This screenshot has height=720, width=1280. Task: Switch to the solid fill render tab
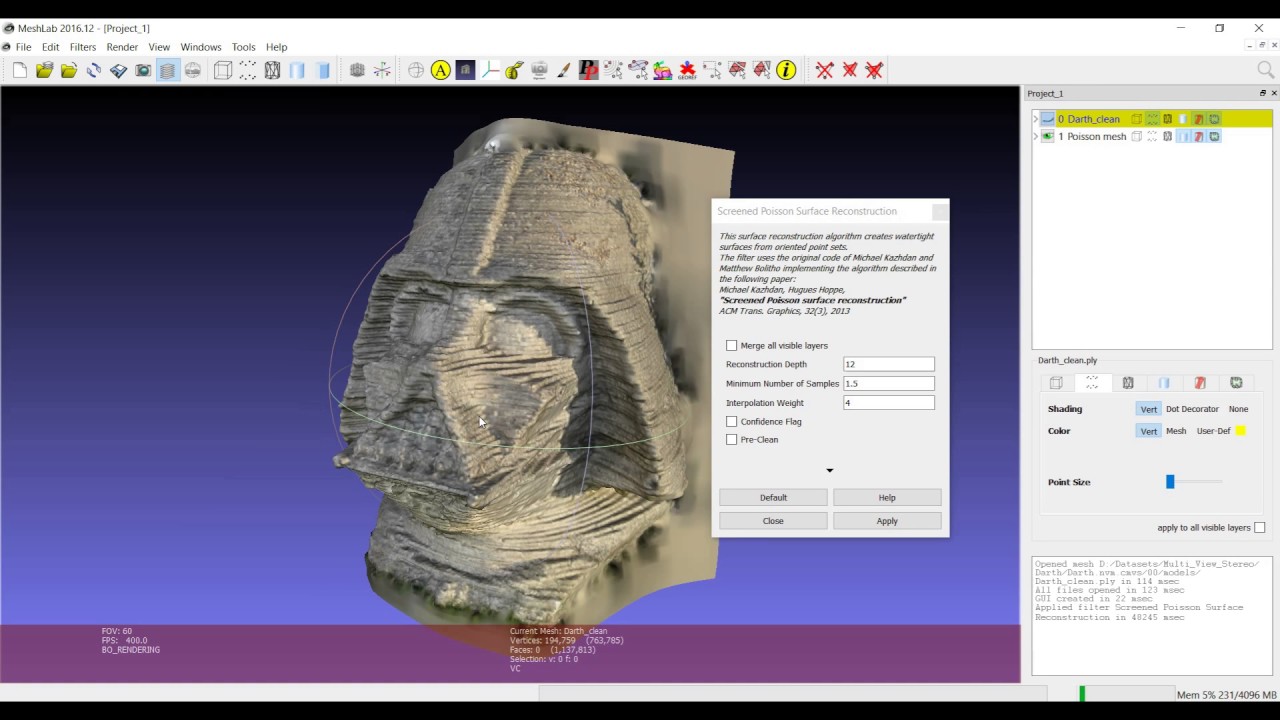click(1164, 383)
